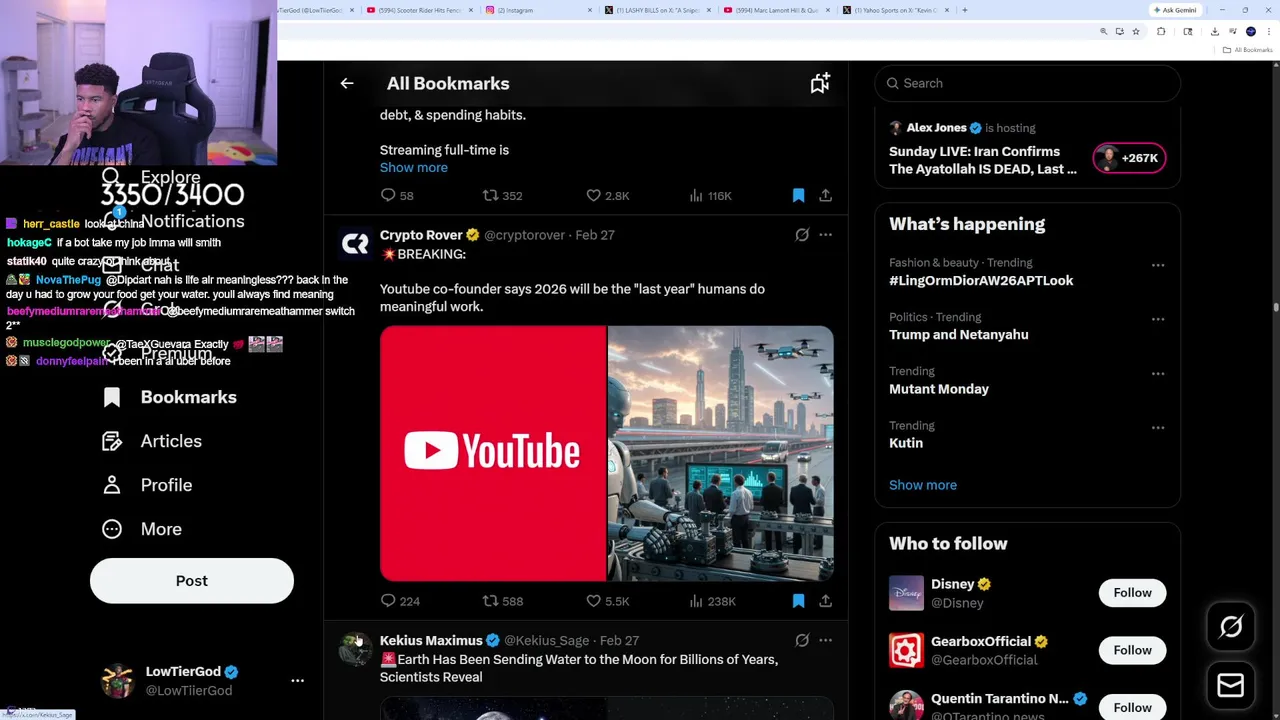The image size is (1280, 720).
Task: Bookmark this page with the star icon
Action: [1135, 32]
